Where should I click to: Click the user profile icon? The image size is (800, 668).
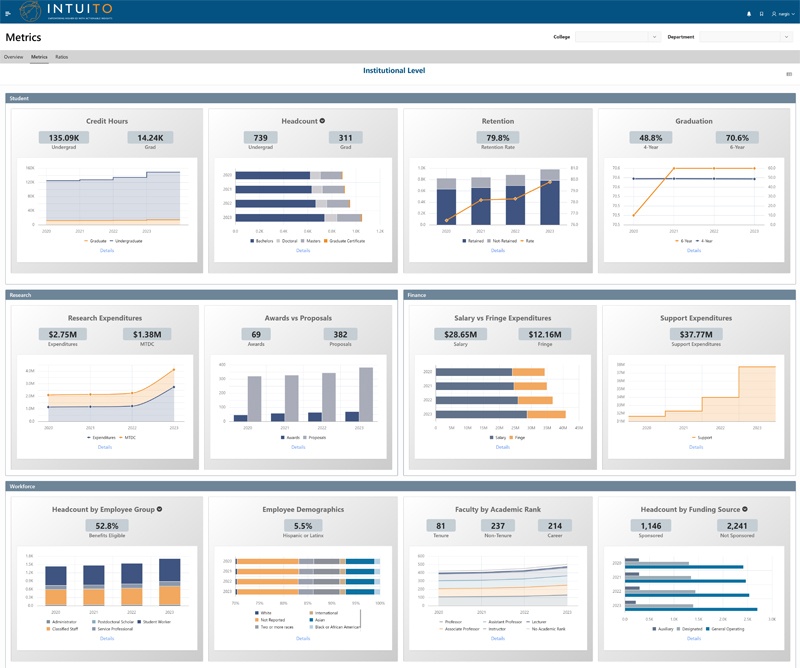774,14
